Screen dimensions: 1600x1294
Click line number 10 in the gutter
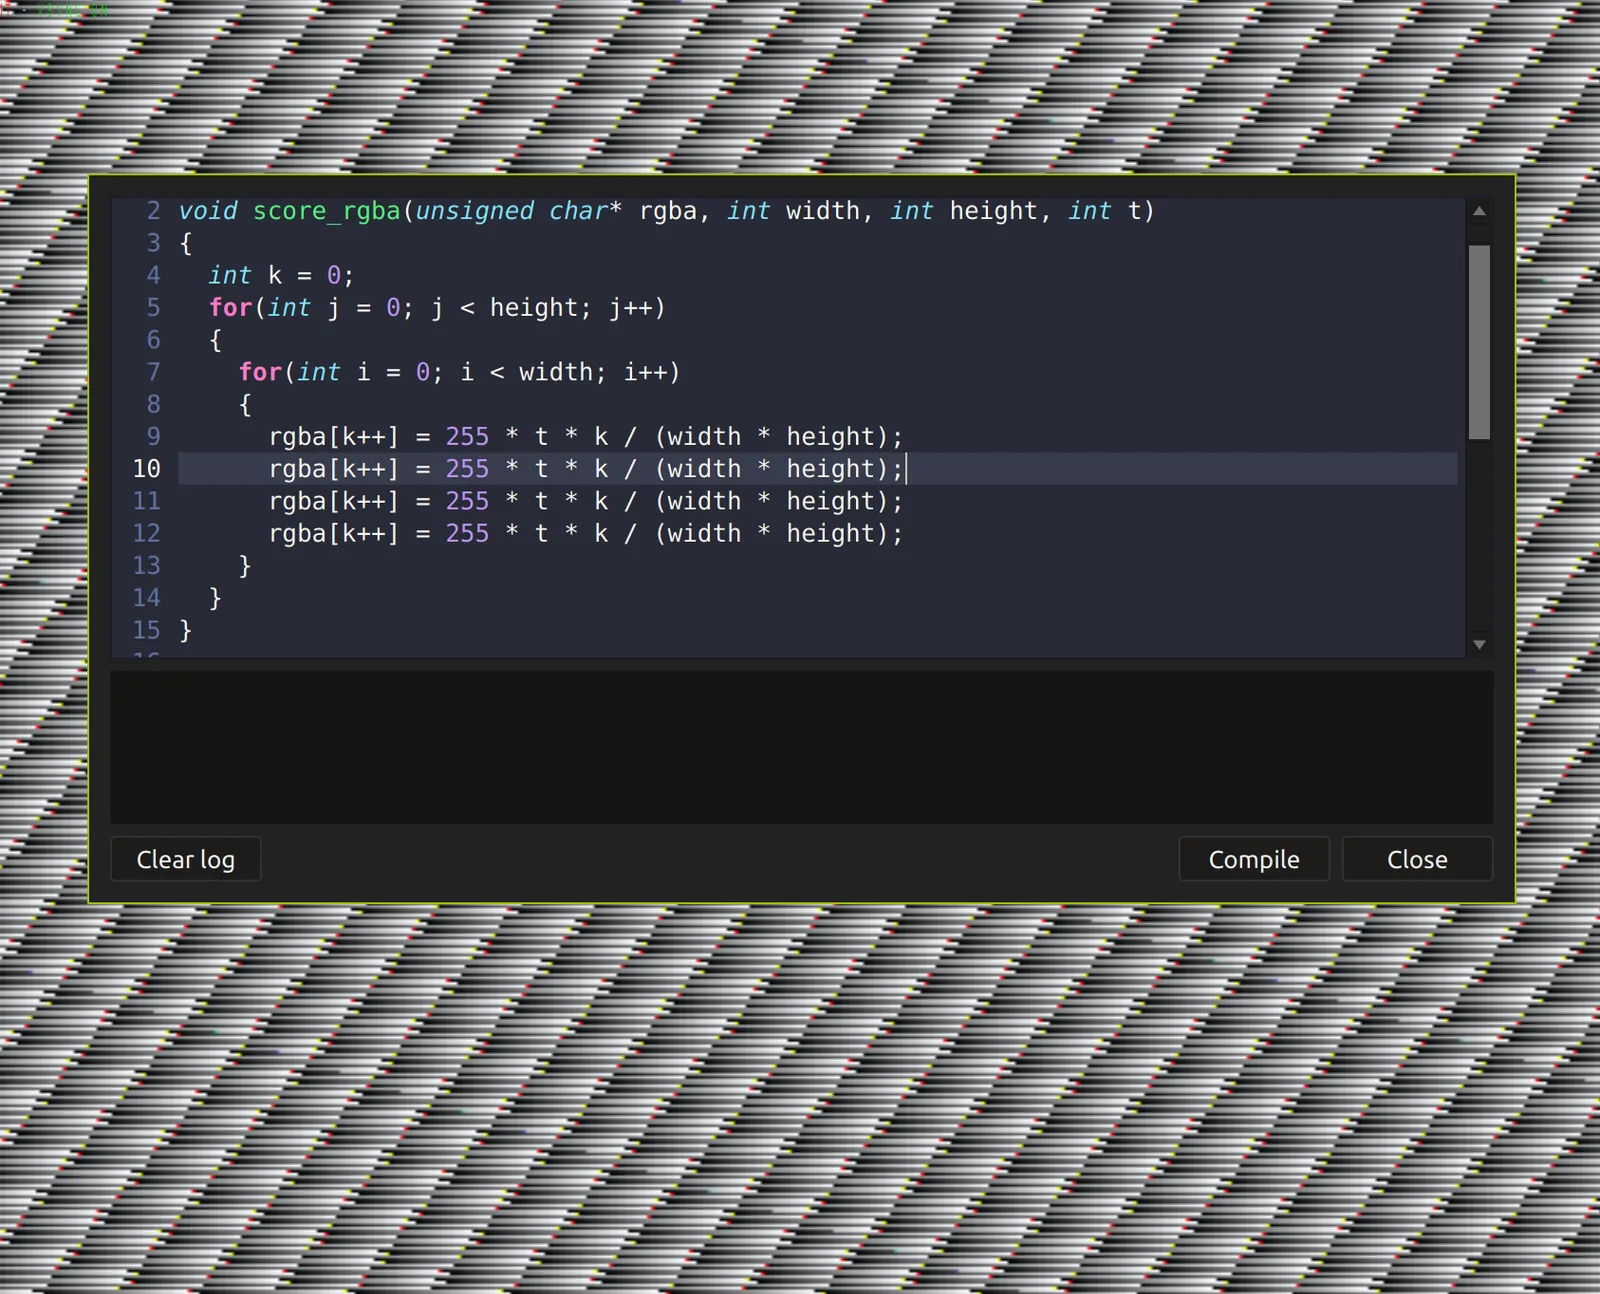click(x=146, y=469)
